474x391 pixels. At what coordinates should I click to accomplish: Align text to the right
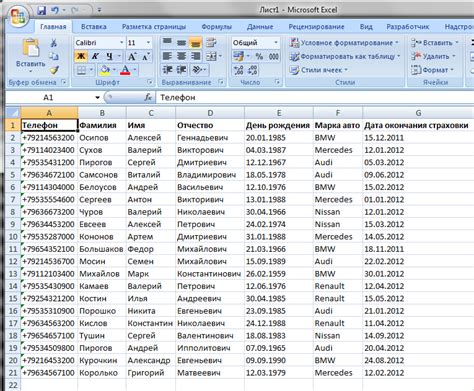pyautogui.click(x=195, y=56)
